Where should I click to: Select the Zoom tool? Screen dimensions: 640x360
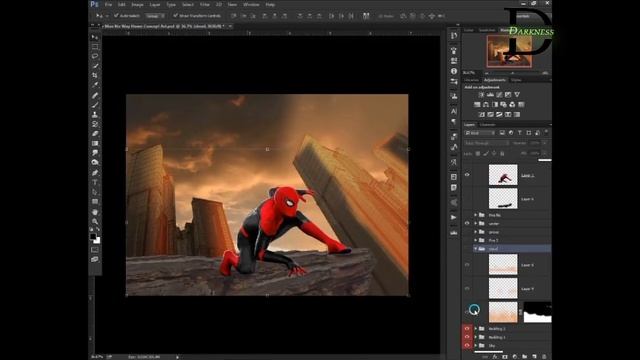click(95, 221)
